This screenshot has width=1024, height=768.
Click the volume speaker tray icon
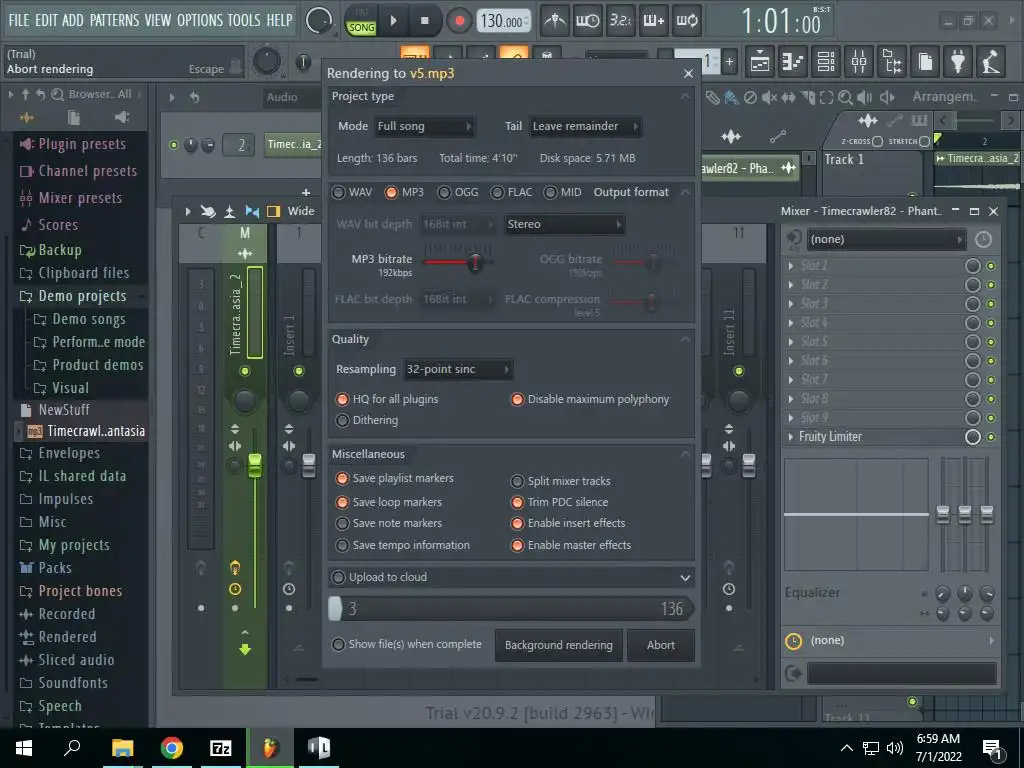(x=895, y=748)
